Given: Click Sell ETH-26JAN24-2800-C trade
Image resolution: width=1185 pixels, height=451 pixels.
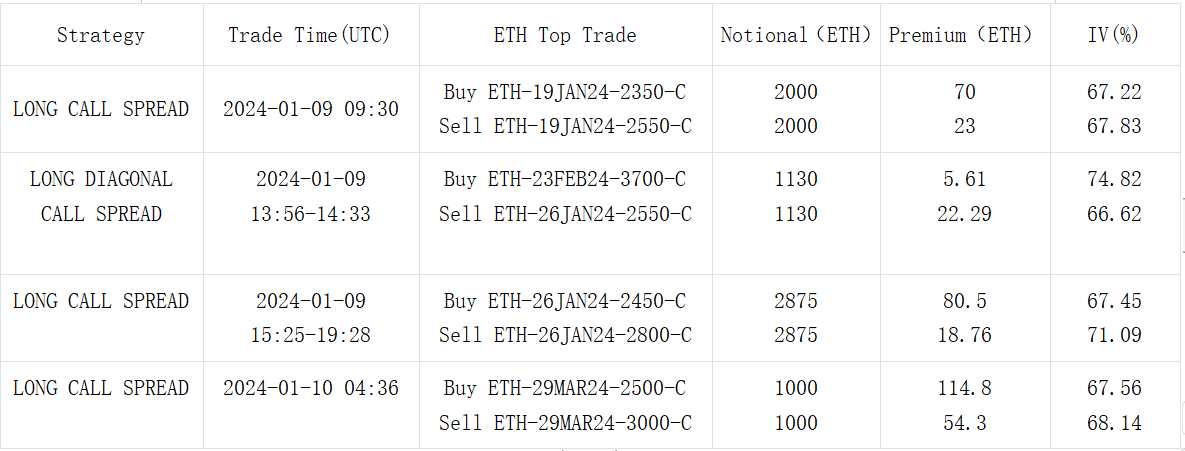Looking at the screenshot, I should [565, 335].
